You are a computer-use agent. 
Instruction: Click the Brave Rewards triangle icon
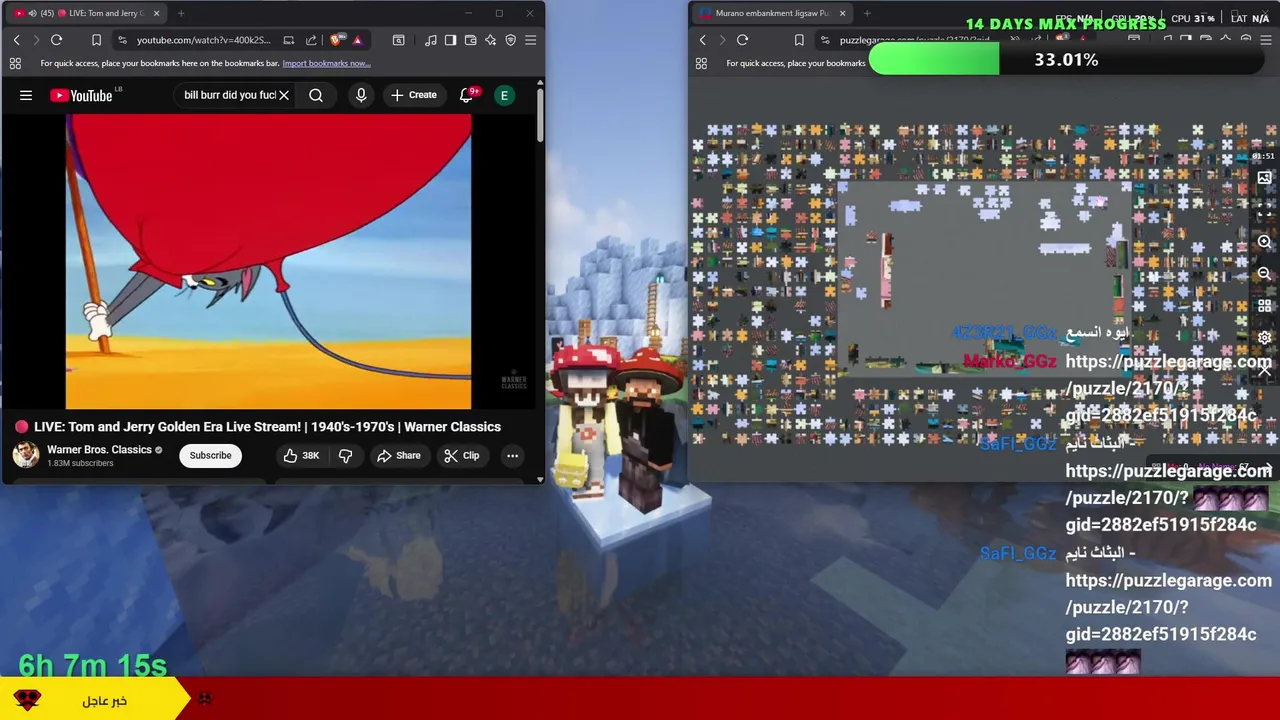point(357,40)
